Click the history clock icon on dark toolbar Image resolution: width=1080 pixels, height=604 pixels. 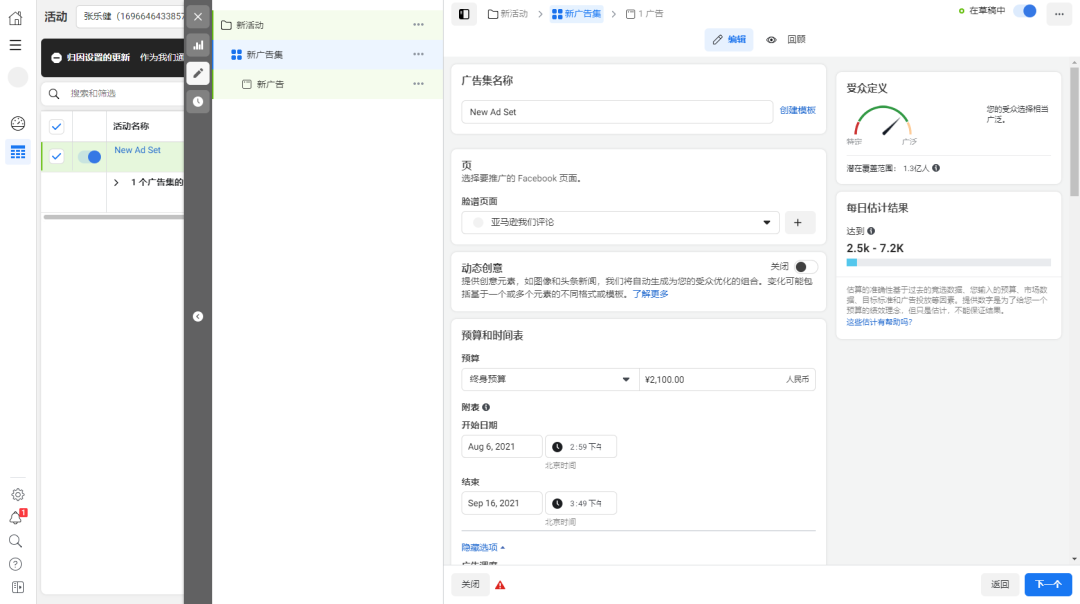pos(197,101)
